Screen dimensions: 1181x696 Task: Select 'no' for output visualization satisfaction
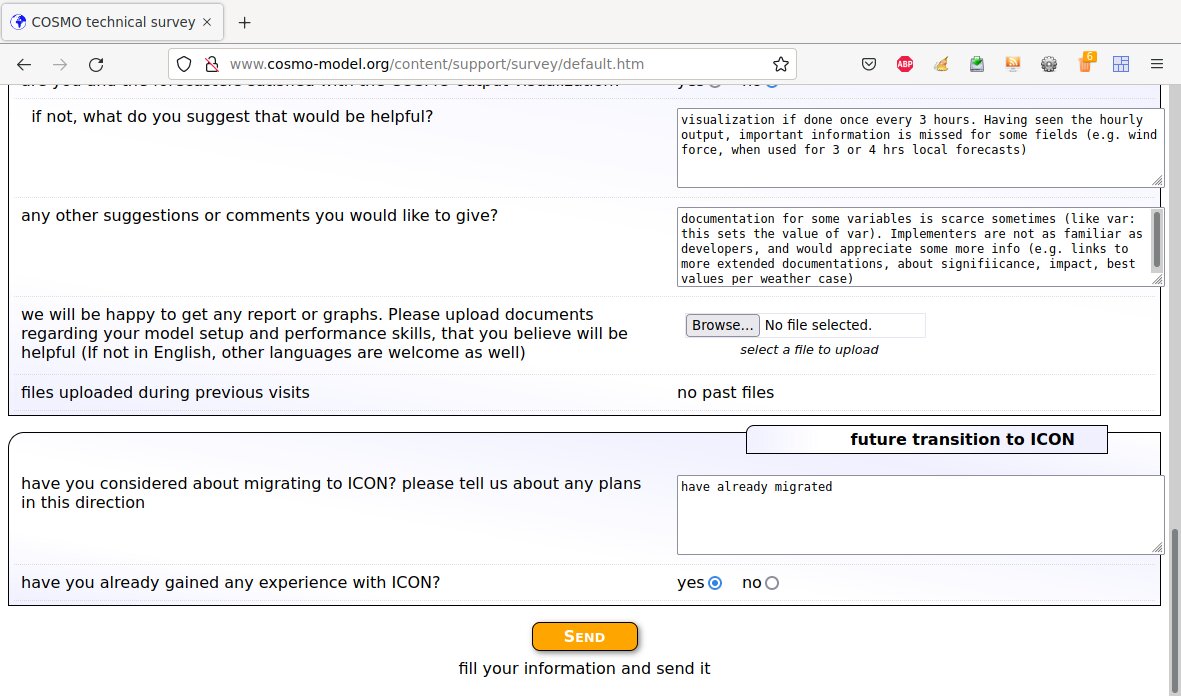coord(771,84)
